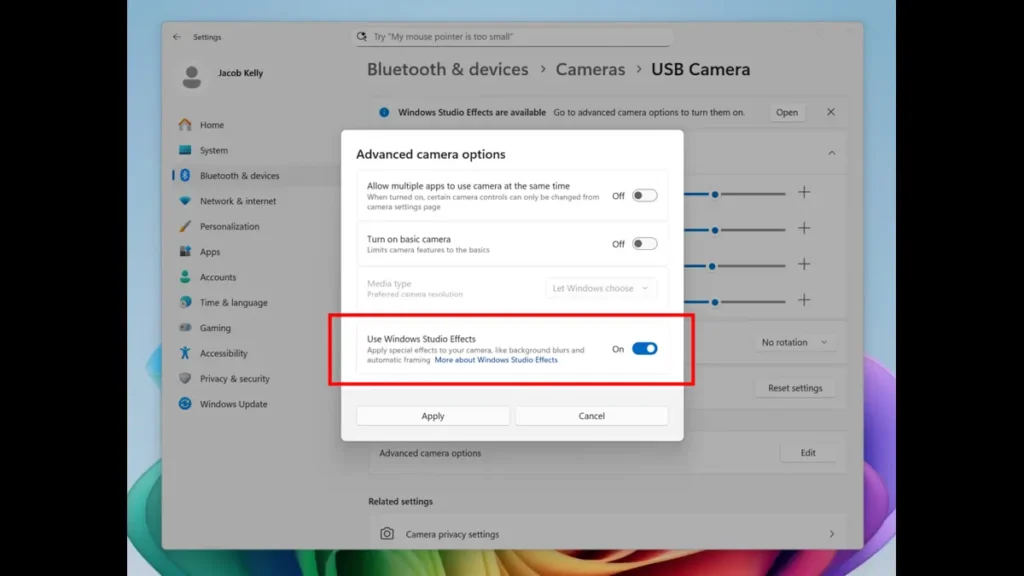Select Bluetooth & devices in sidebar
The image size is (1024, 576).
(x=239, y=176)
